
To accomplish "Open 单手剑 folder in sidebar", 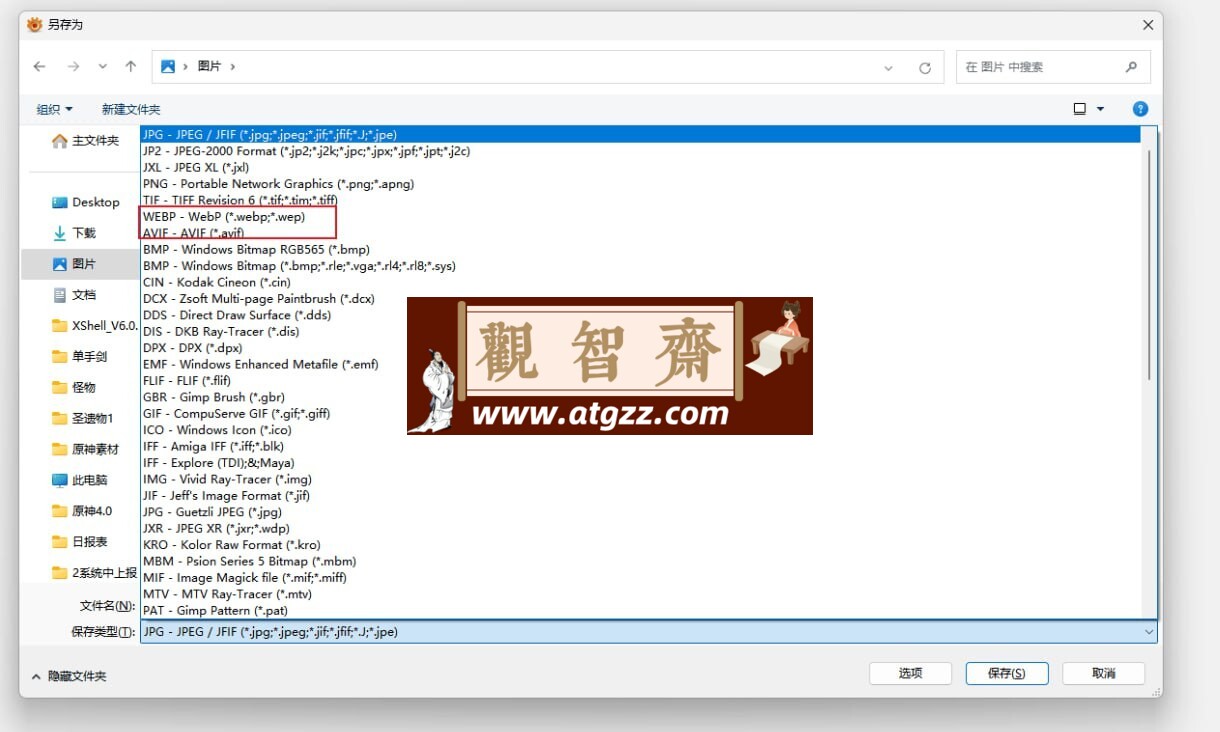I will click(80, 356).
